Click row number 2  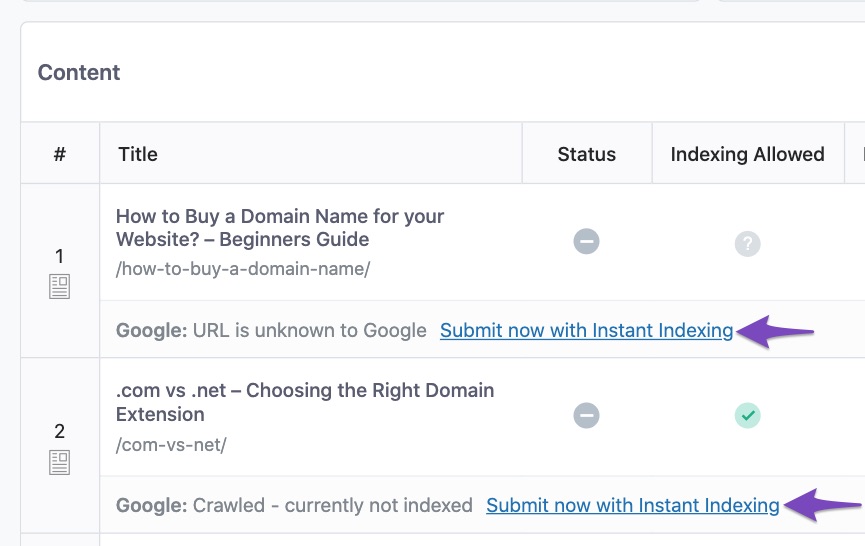(60, 431)
